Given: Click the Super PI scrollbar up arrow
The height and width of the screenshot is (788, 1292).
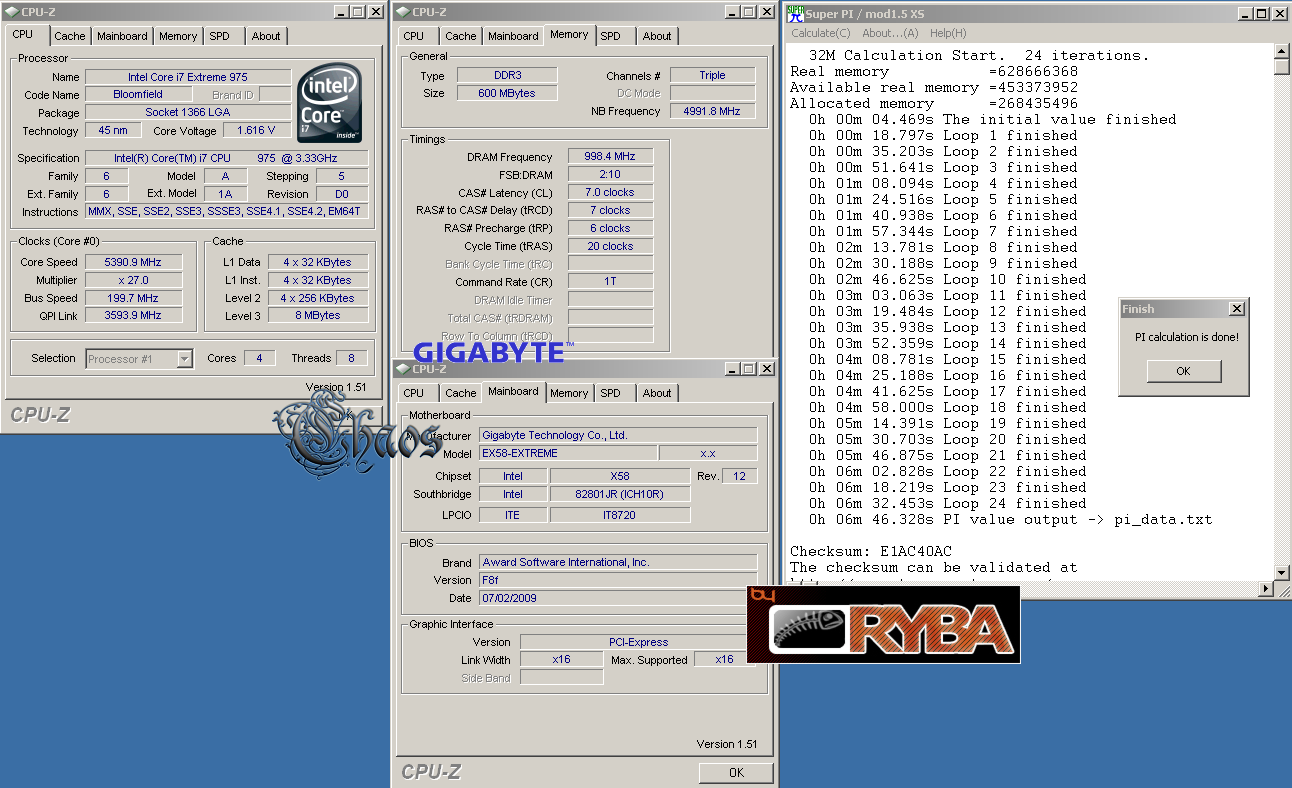Looking at the screenshot, I should click(1281, 52).
